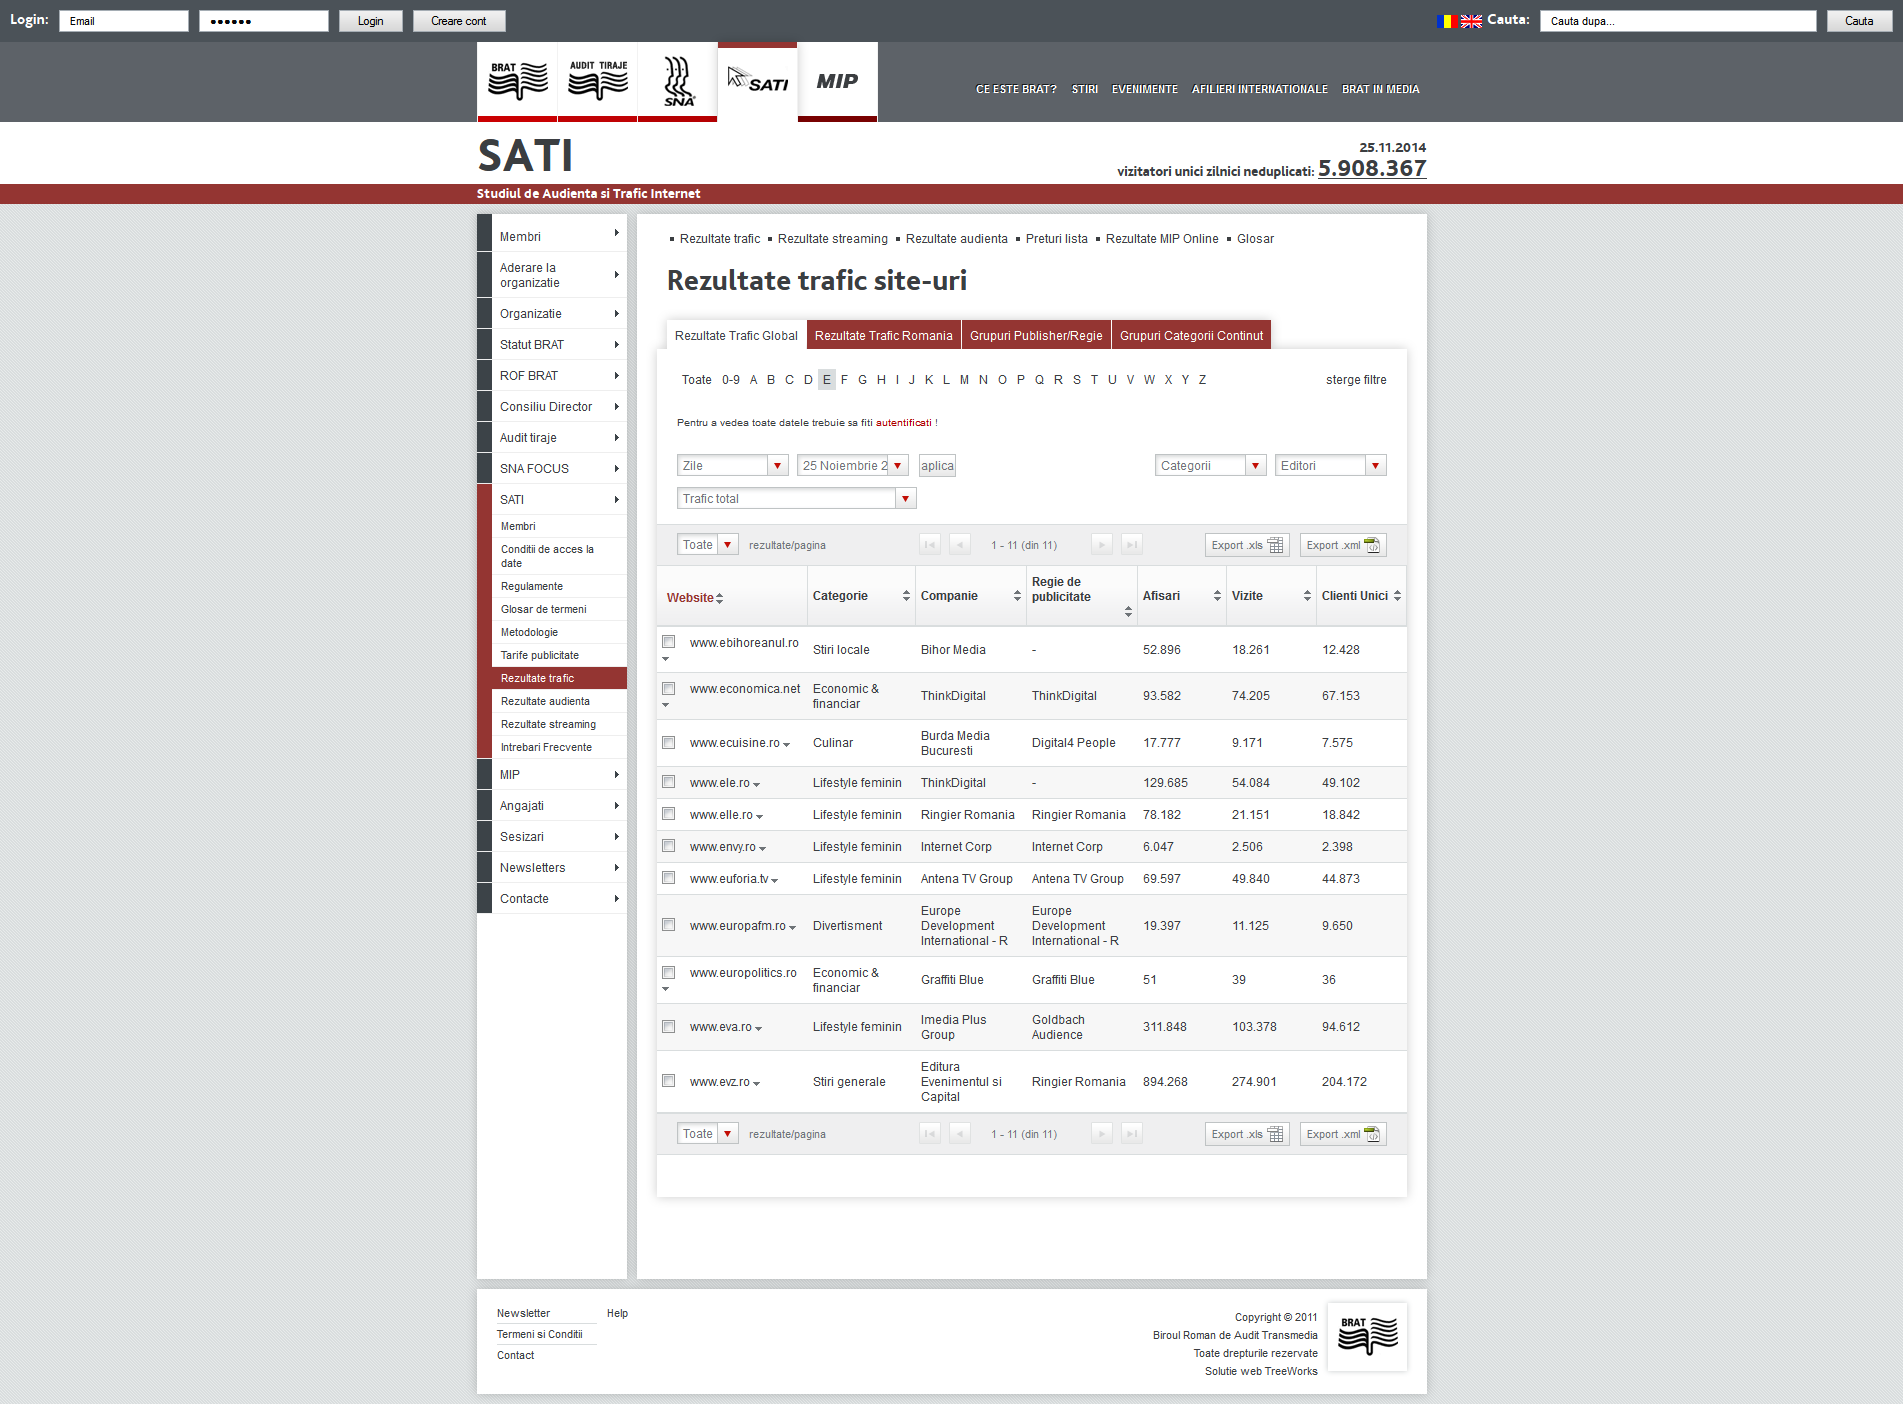1903x1404 pixels.
Task: Click the sterge filtre link
Action: pos(1356,380)
